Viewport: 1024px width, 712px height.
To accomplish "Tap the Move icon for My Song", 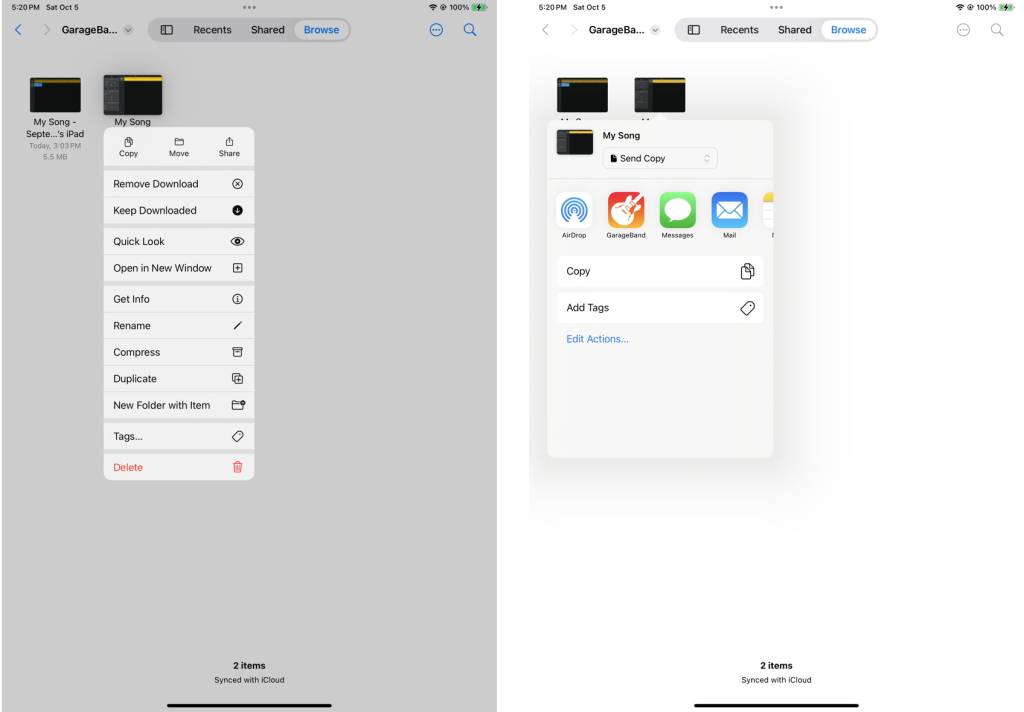I will [178, 146].
